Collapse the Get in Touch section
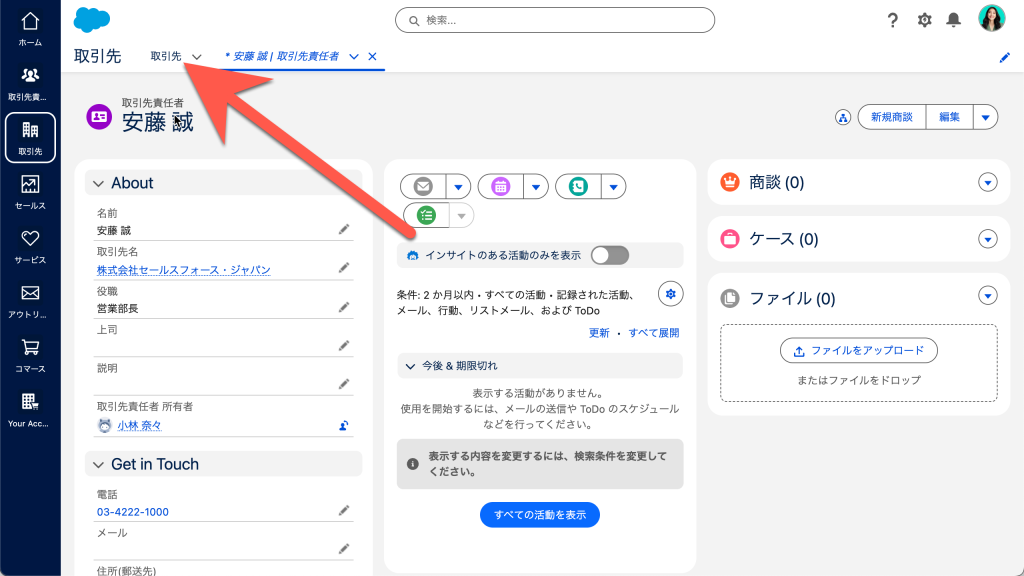Viewport: 1024px width, 576px height. pos(99,465)
